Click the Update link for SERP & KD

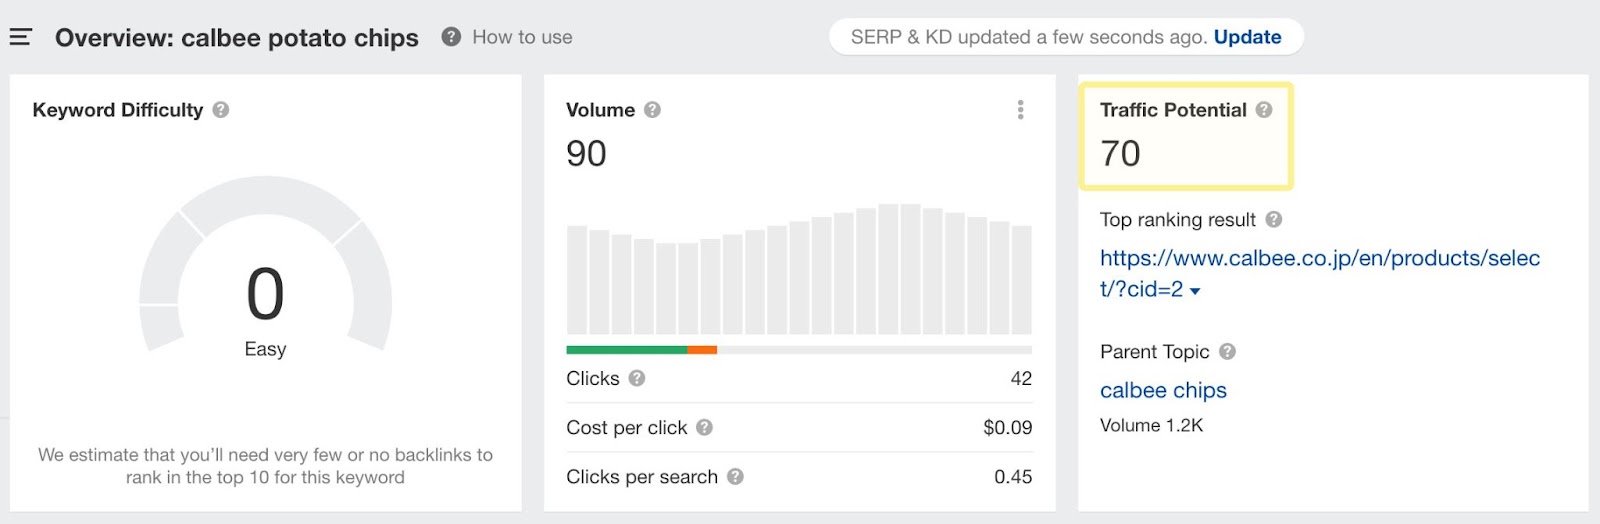[x=1247, y=37]
